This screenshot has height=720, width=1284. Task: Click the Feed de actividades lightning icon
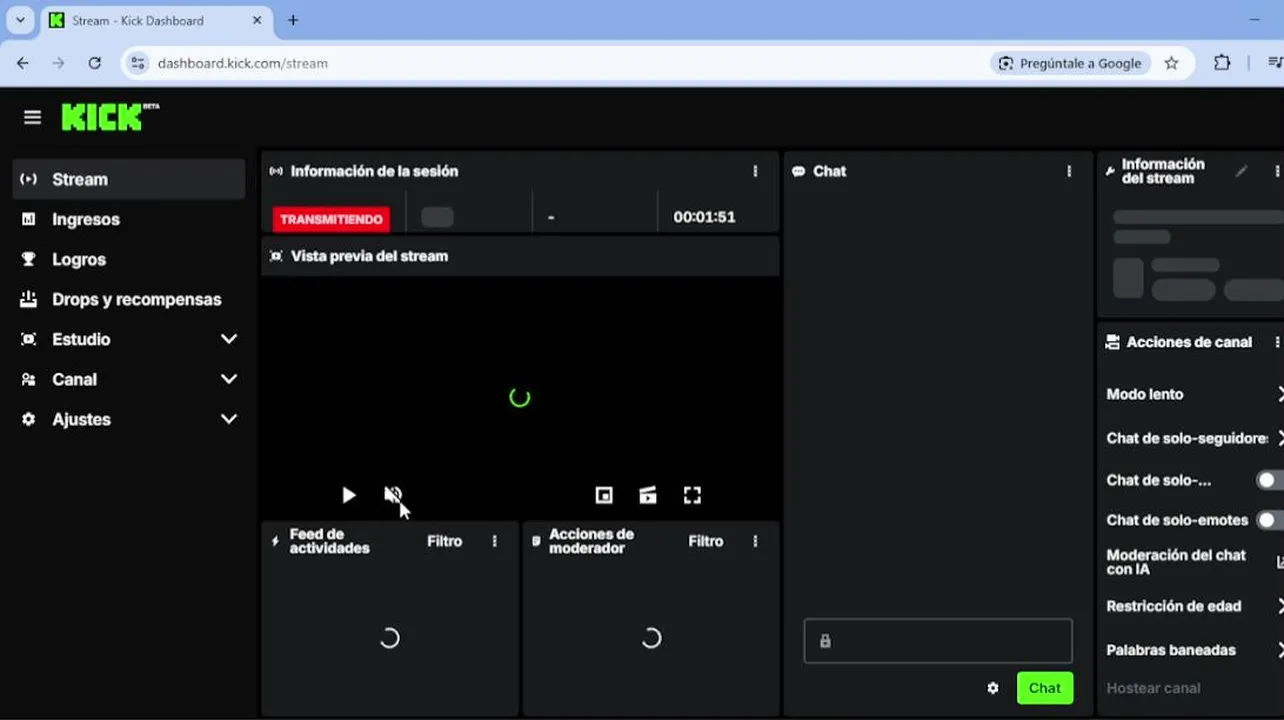[276, 541]
